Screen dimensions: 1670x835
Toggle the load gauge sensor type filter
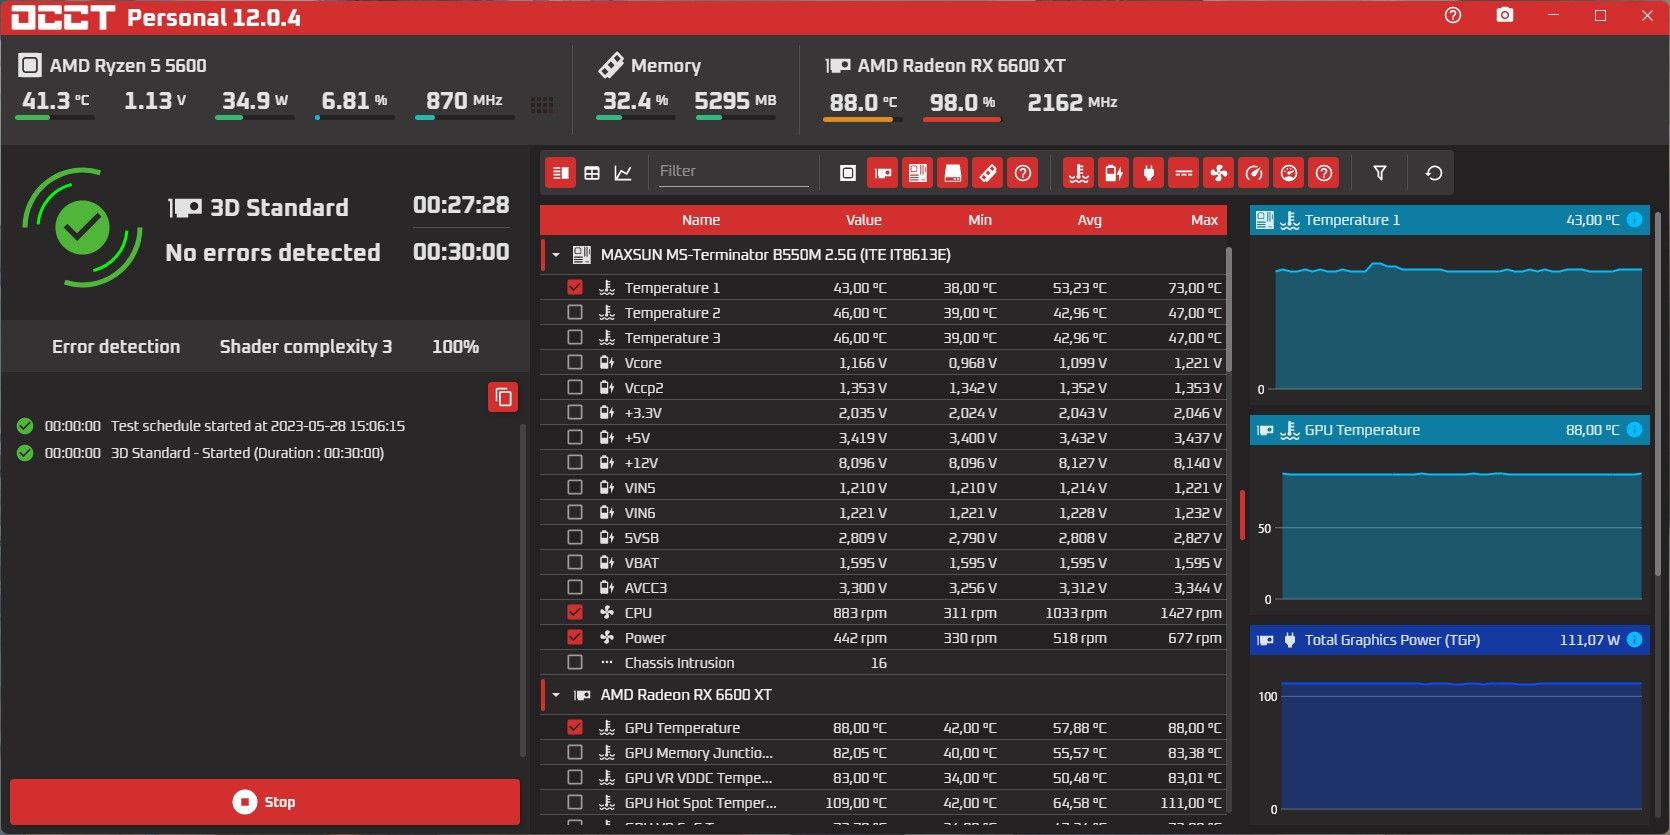[1289, 173]
